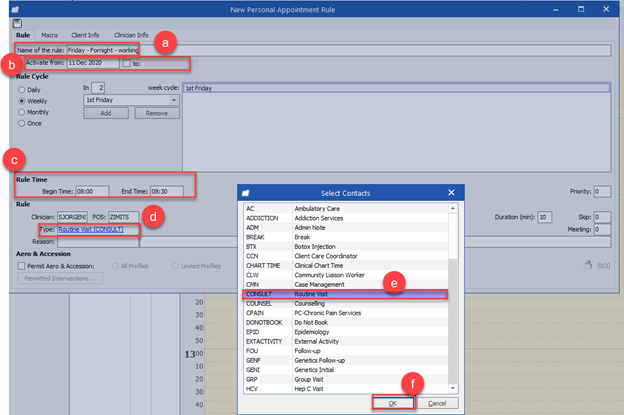Screen dimensions: 624x415
Task: Open the Routine Visit (CONSULT) type link
Action: [x=91, y=230]
